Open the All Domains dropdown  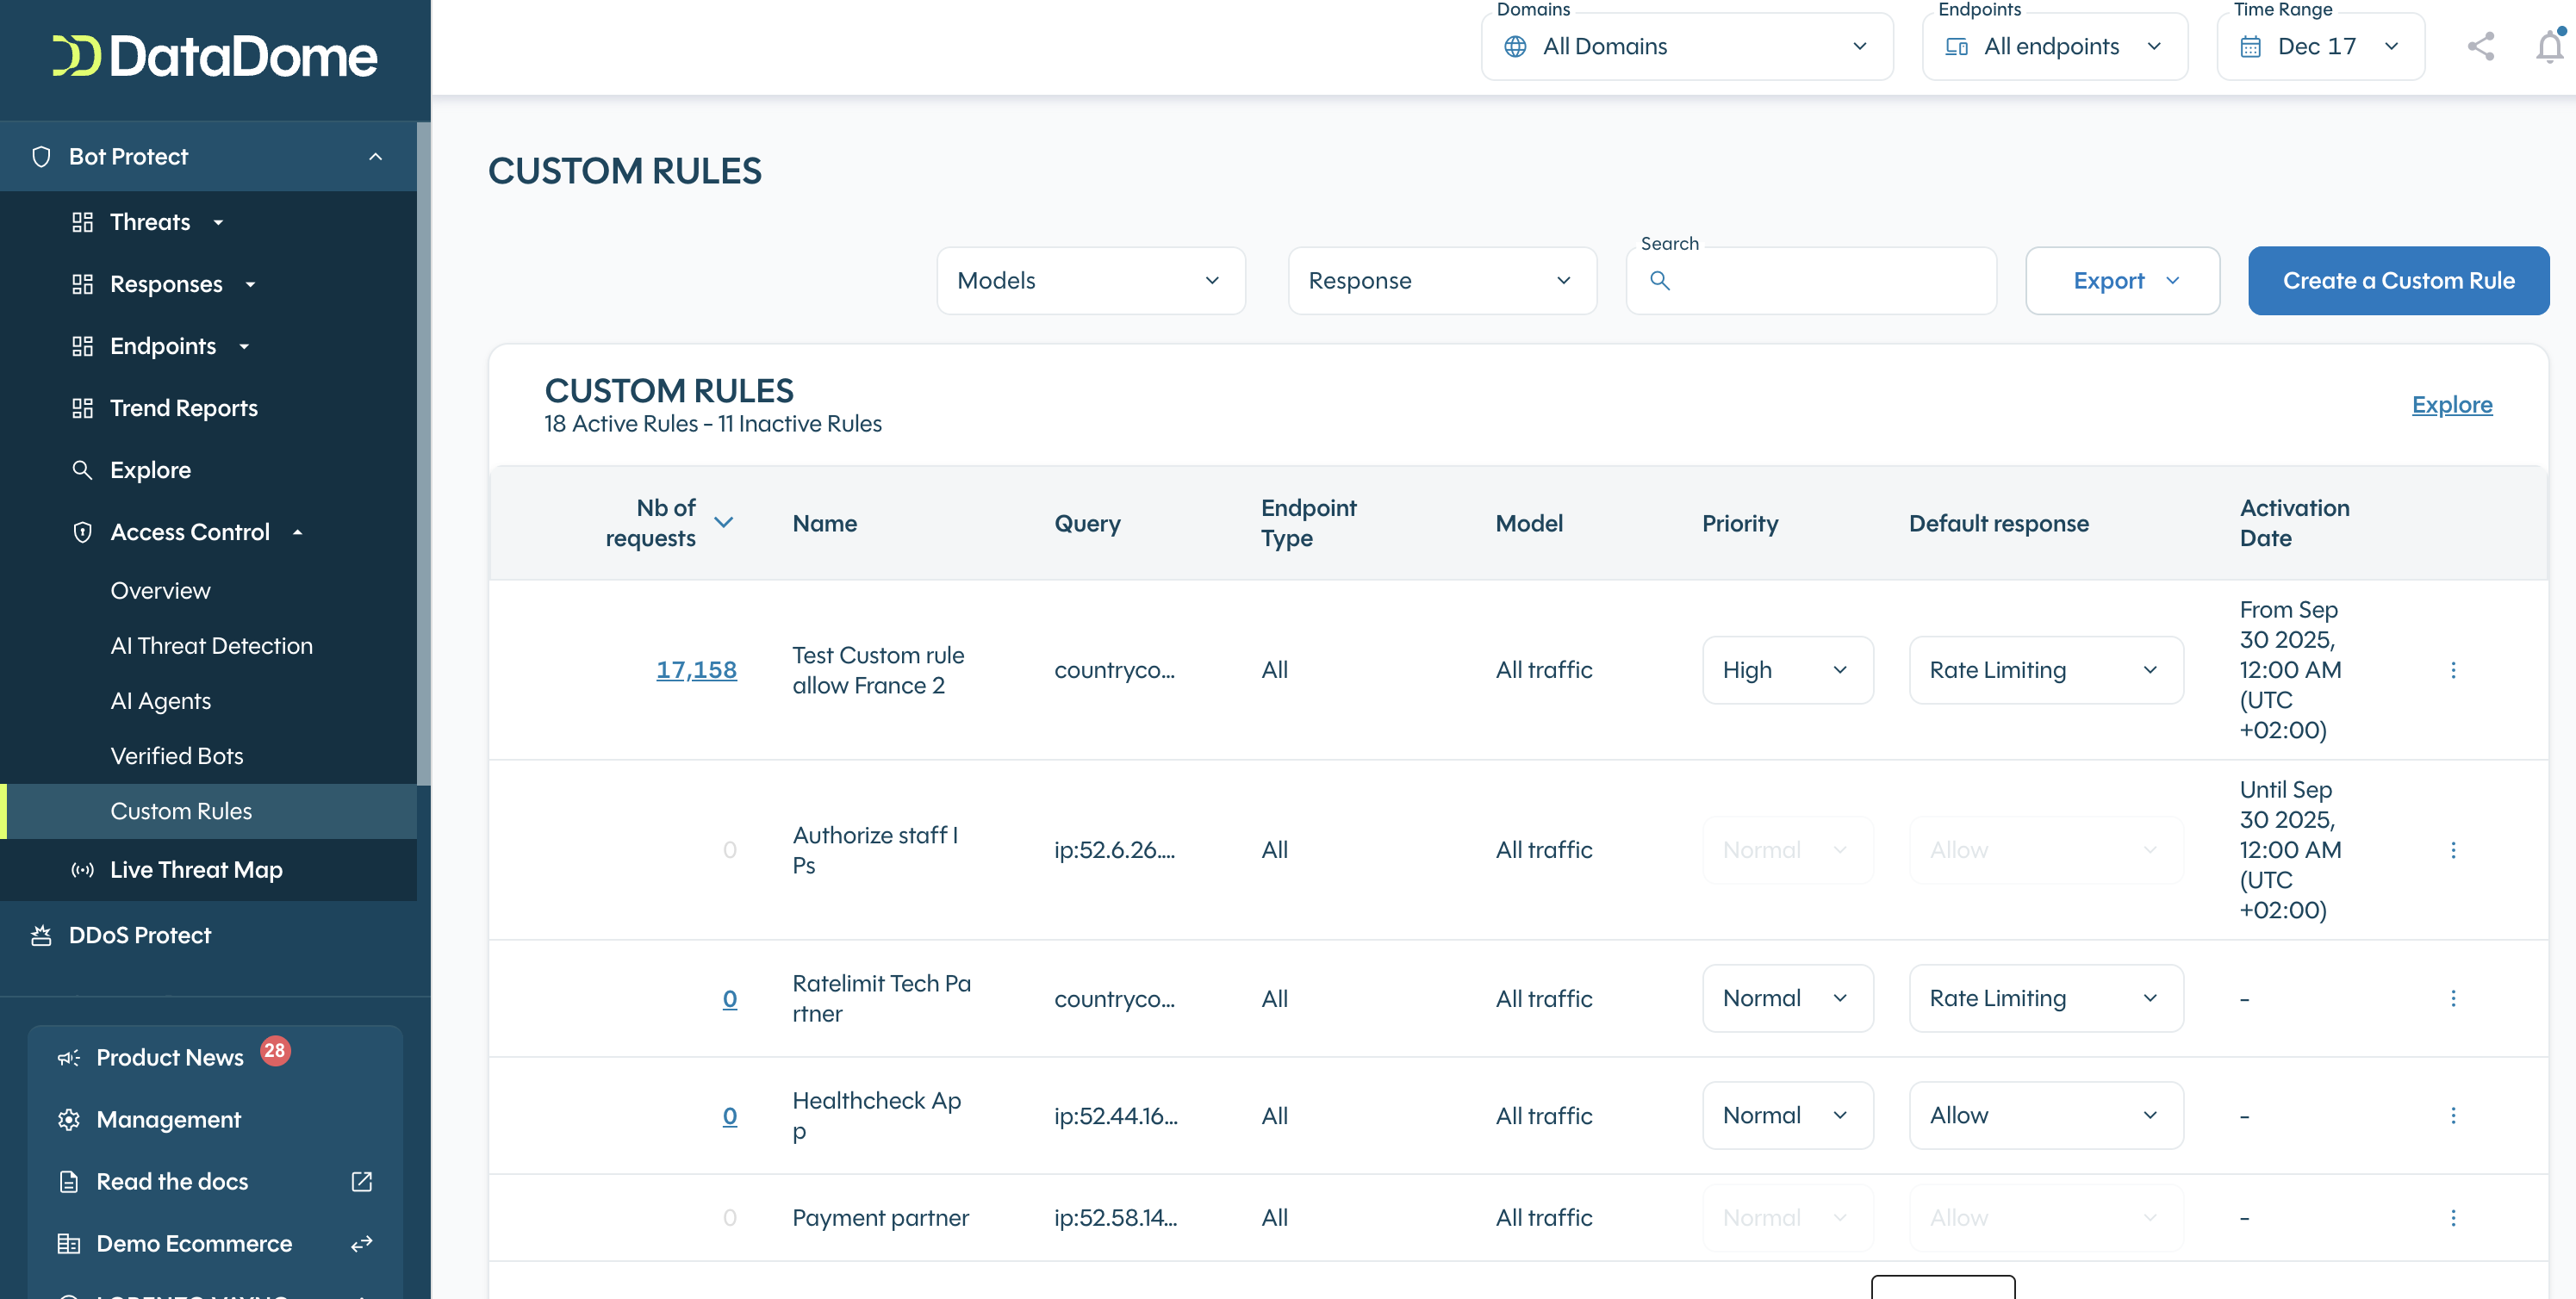point(1686,46)
